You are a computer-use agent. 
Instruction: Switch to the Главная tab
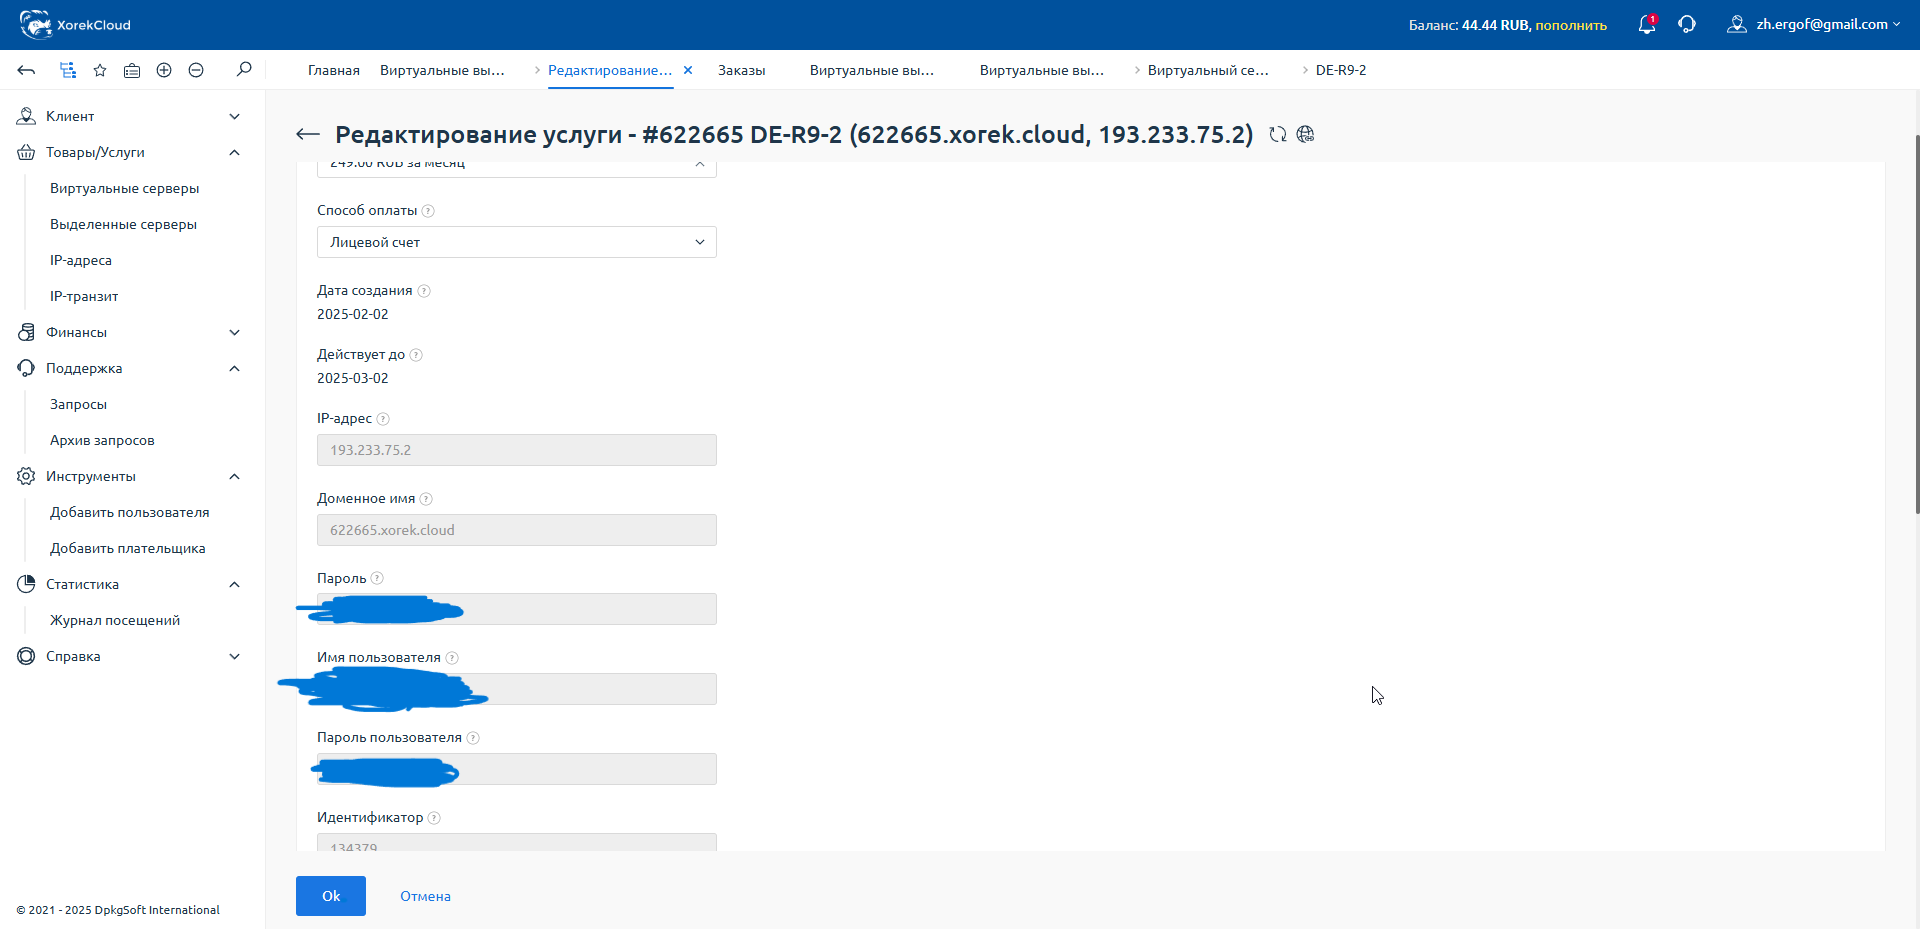(334, 70)
